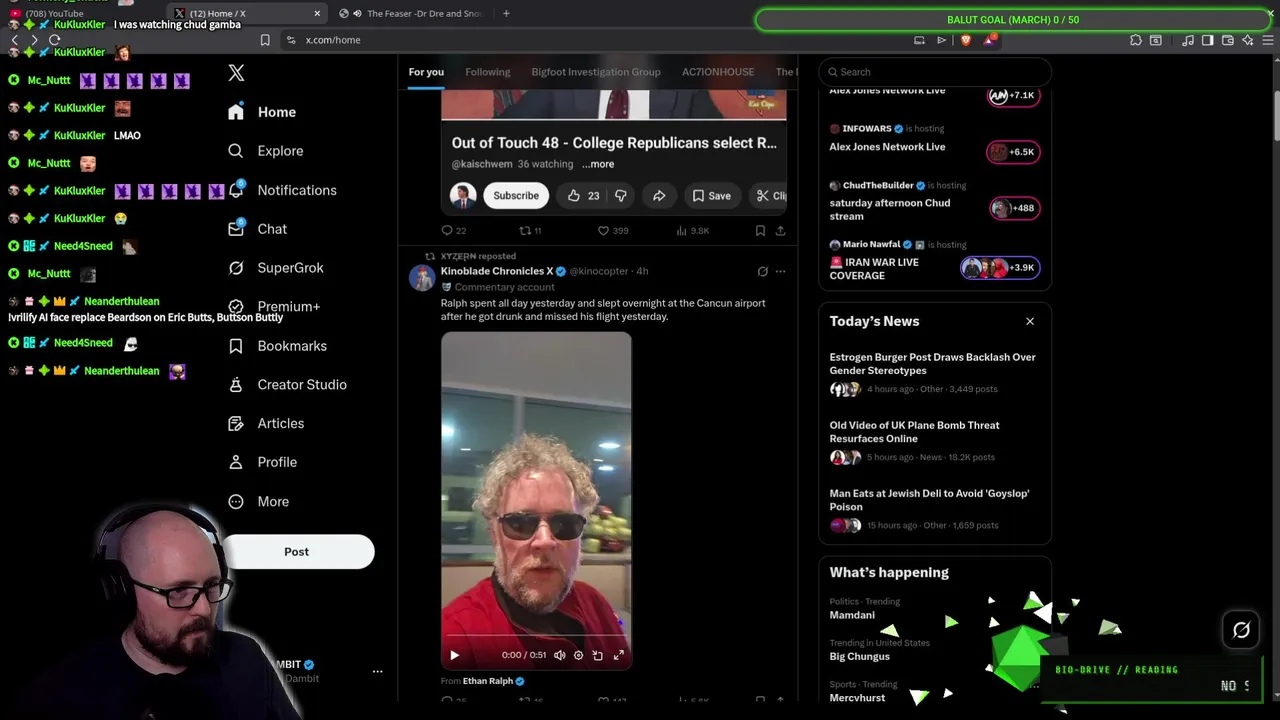Switch to the AC7IONHOUSE tab
This screenshot has width=1280, height=720.
[718, 72]
